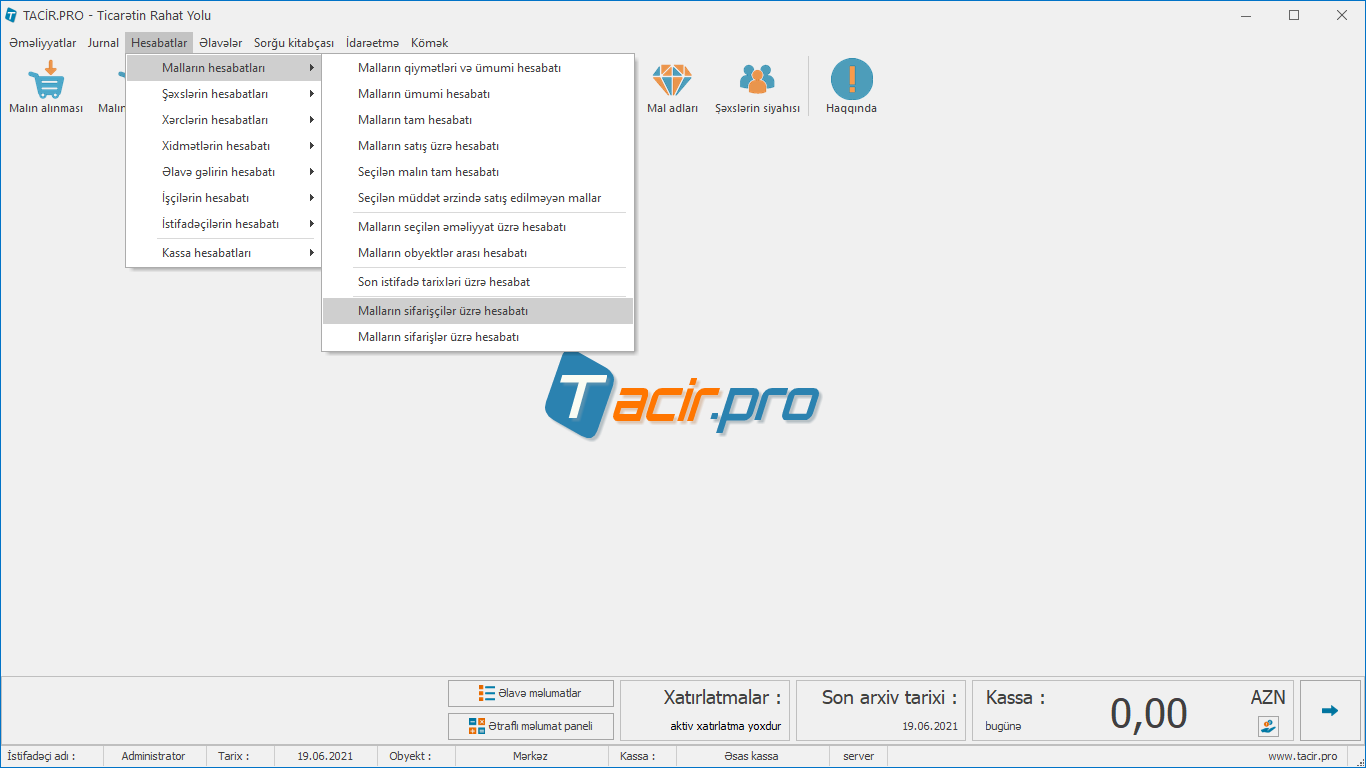Click the Haqqında exclamation icon
The image size is (1366, 768).
click(x=851, y=80)
